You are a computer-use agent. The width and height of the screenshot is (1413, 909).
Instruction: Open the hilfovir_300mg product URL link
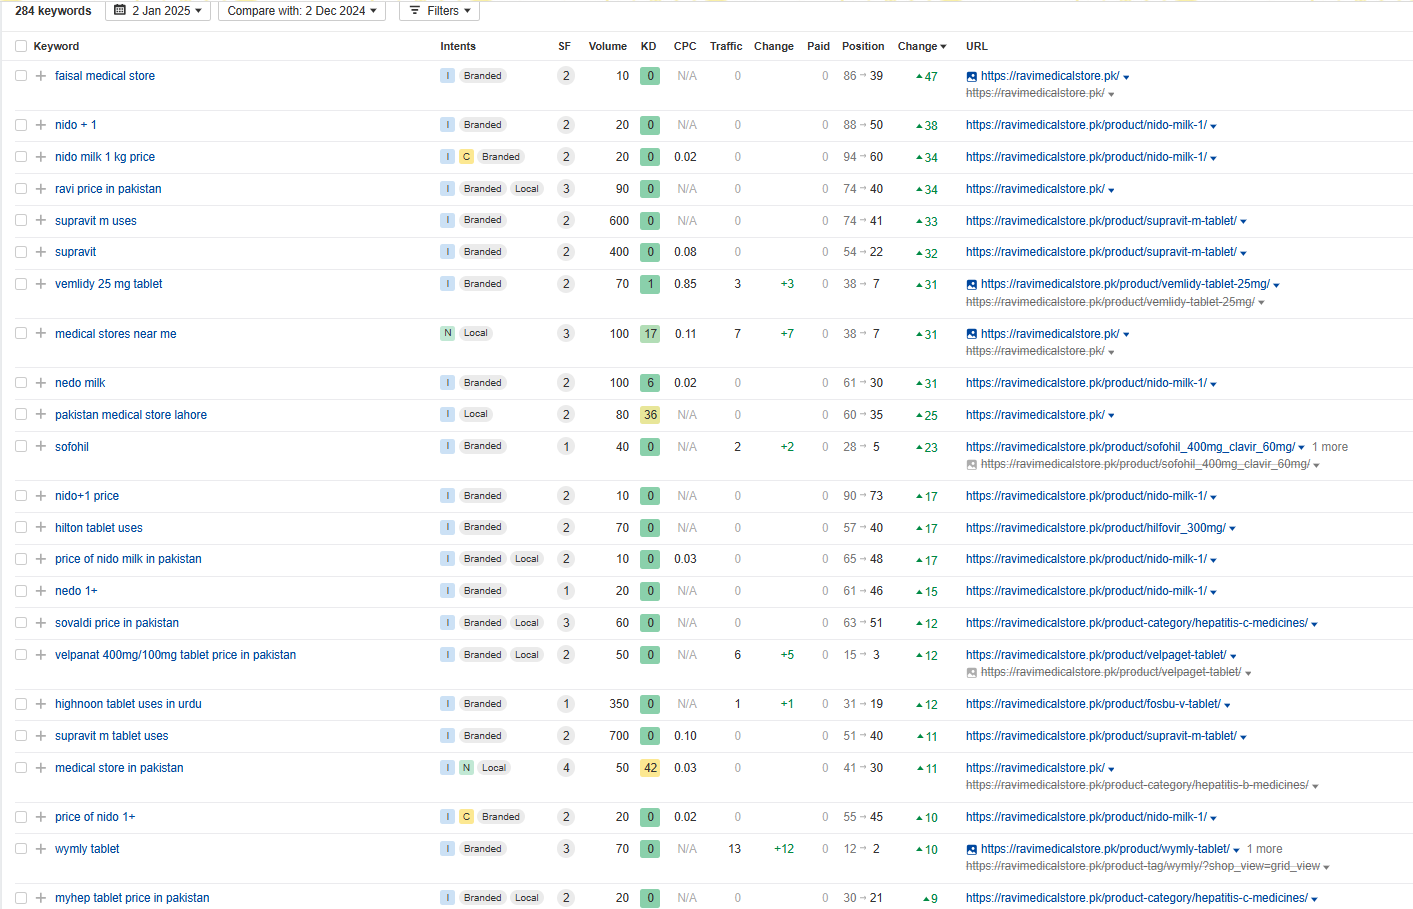pos(1095,528)
